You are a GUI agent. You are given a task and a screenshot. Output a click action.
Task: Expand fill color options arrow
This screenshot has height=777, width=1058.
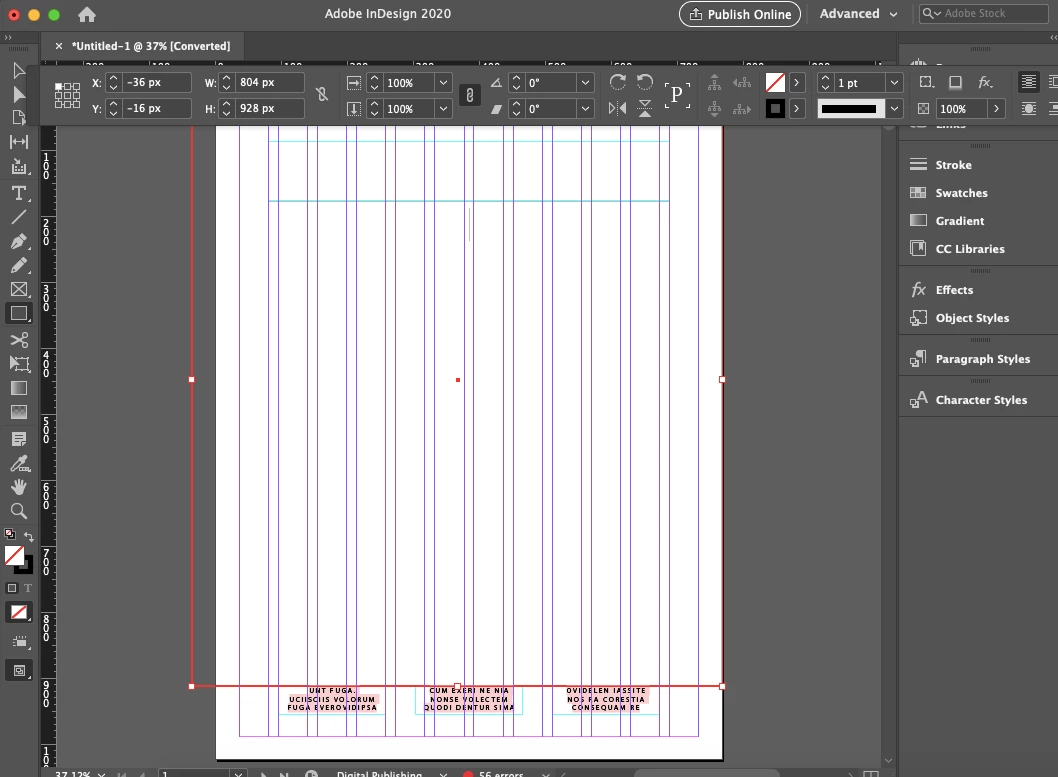[796, 83]
